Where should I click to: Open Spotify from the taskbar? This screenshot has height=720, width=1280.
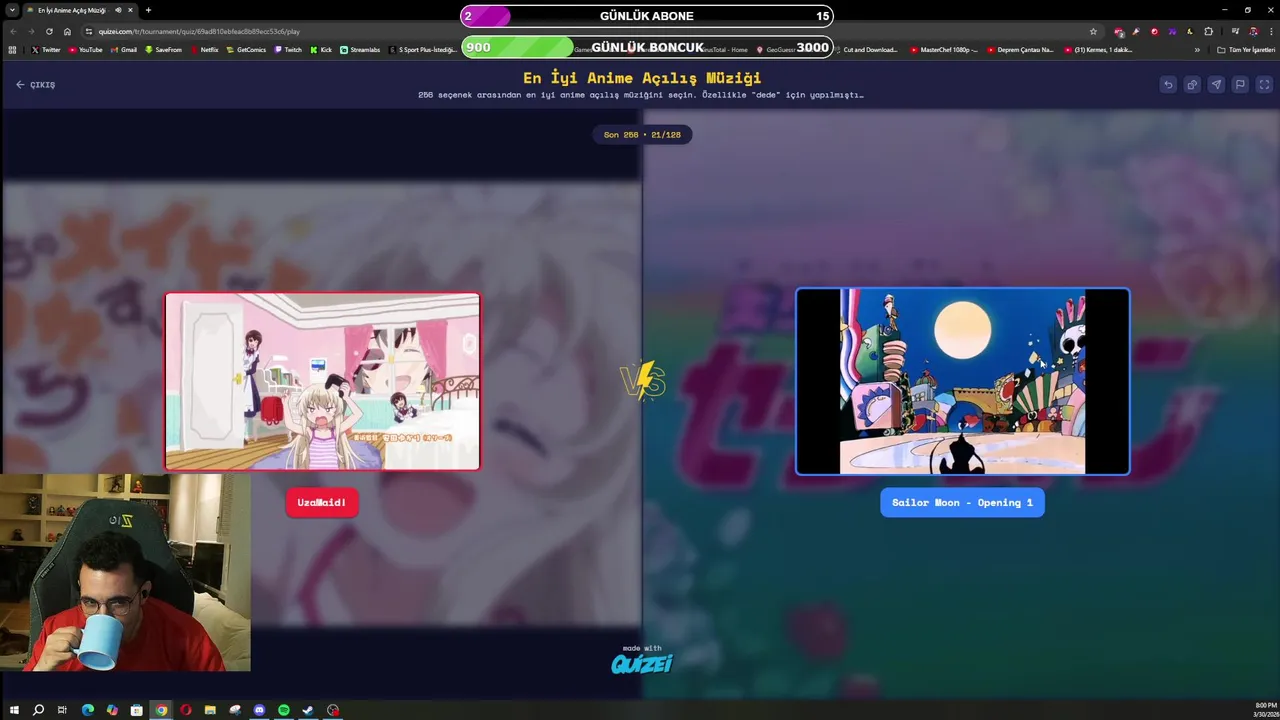pyautogui.click(x=284, y=710)
